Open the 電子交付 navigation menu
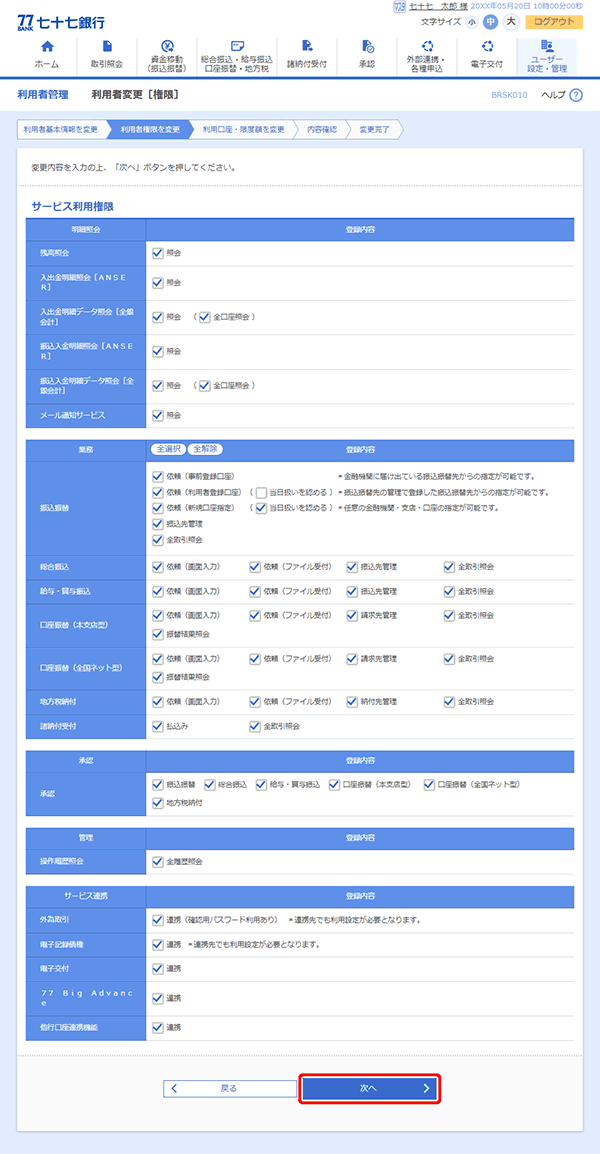The image size is (600, 1154). pyautogui.click(x=487, y=56)
